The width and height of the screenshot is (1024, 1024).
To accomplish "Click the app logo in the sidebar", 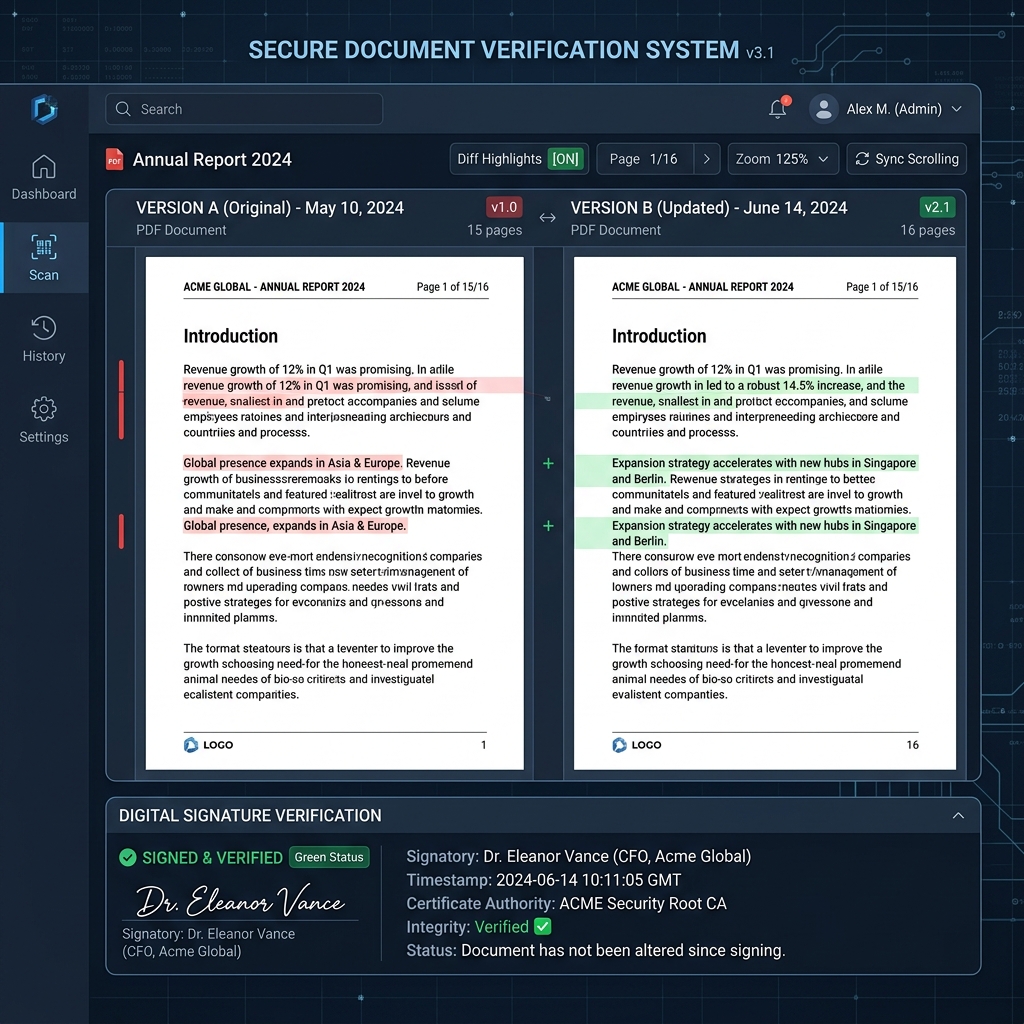I will click(x=44, y=109).
